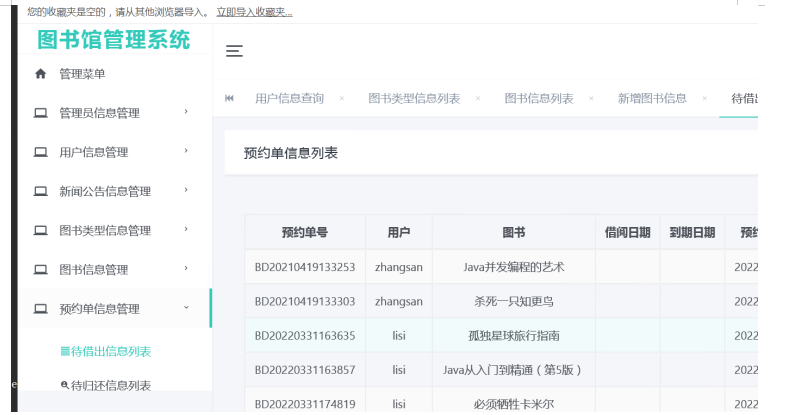Click the tab scroll-left rewind icon

click(229, 98)
